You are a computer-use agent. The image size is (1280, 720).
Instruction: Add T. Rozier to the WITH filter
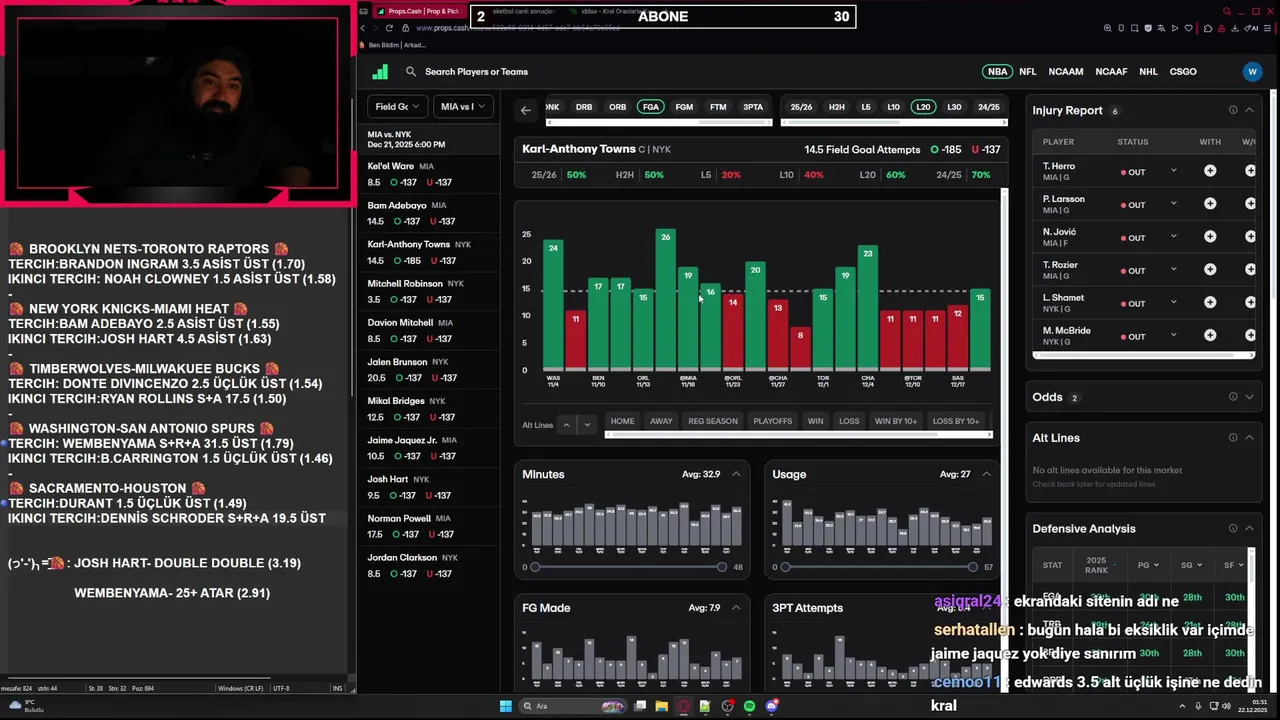pos(1210,270)
